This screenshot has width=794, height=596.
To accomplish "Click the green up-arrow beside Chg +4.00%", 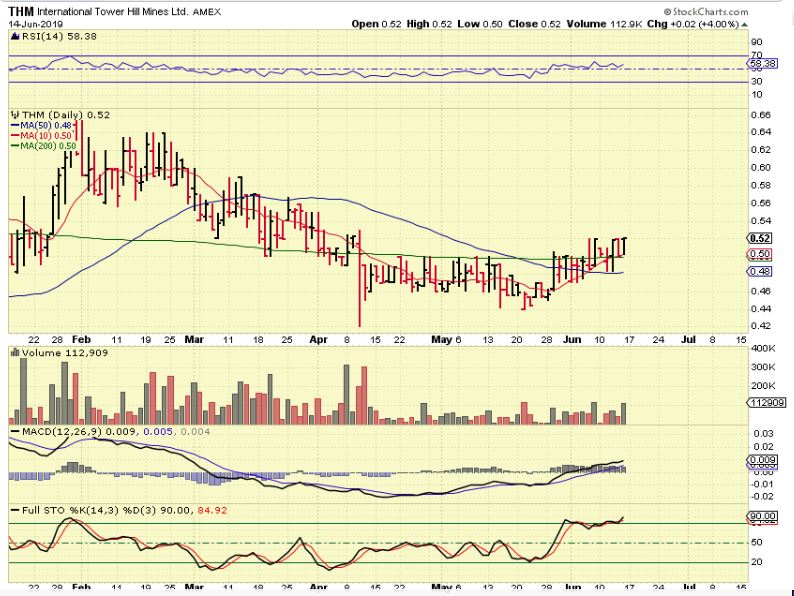I will point(744,24).
